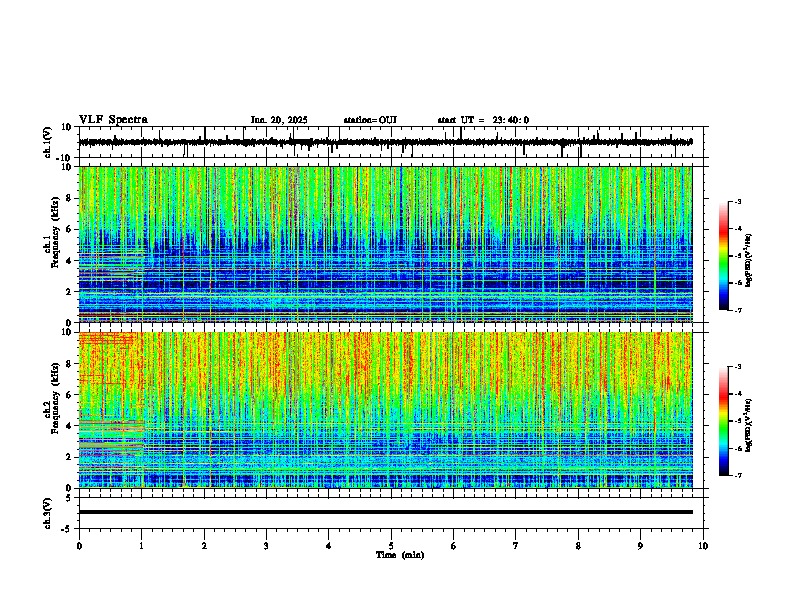This screenshot has width=792, height=612.
Task: Click the "ch.1(V)" waveform axis label
Action: tap(48, 142)
